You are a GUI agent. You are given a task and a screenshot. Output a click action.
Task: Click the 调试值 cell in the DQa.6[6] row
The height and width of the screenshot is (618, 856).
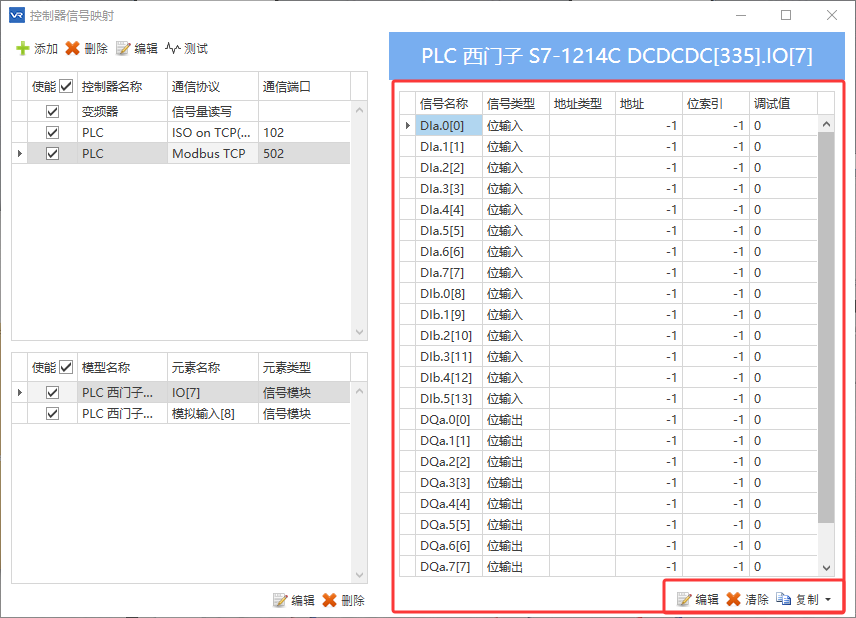(783, 545)
